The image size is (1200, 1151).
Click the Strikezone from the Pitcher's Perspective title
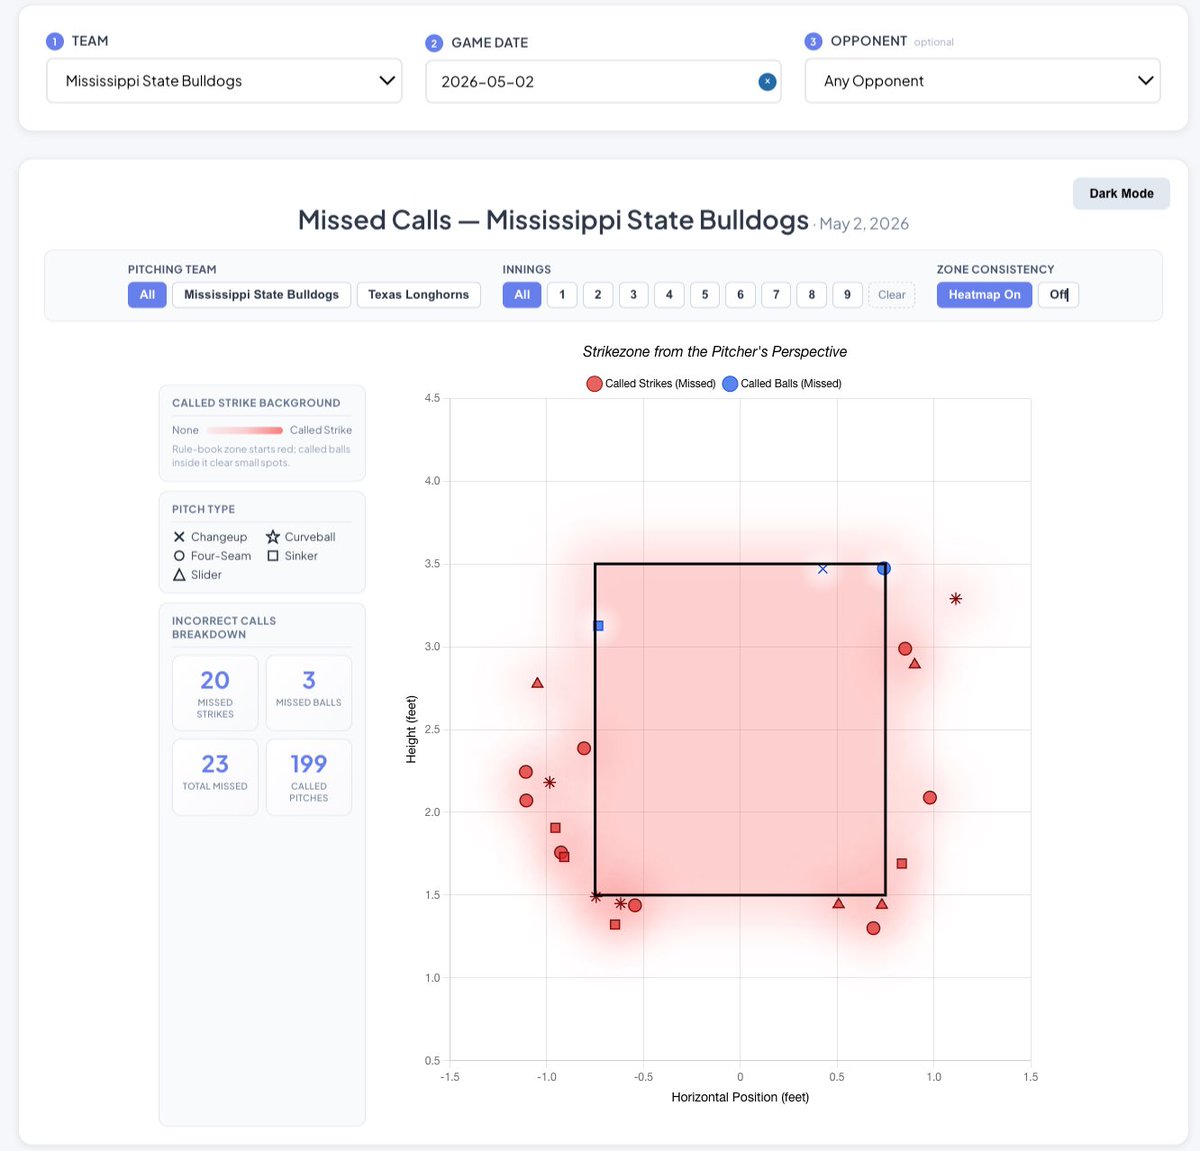pos(715,352)
